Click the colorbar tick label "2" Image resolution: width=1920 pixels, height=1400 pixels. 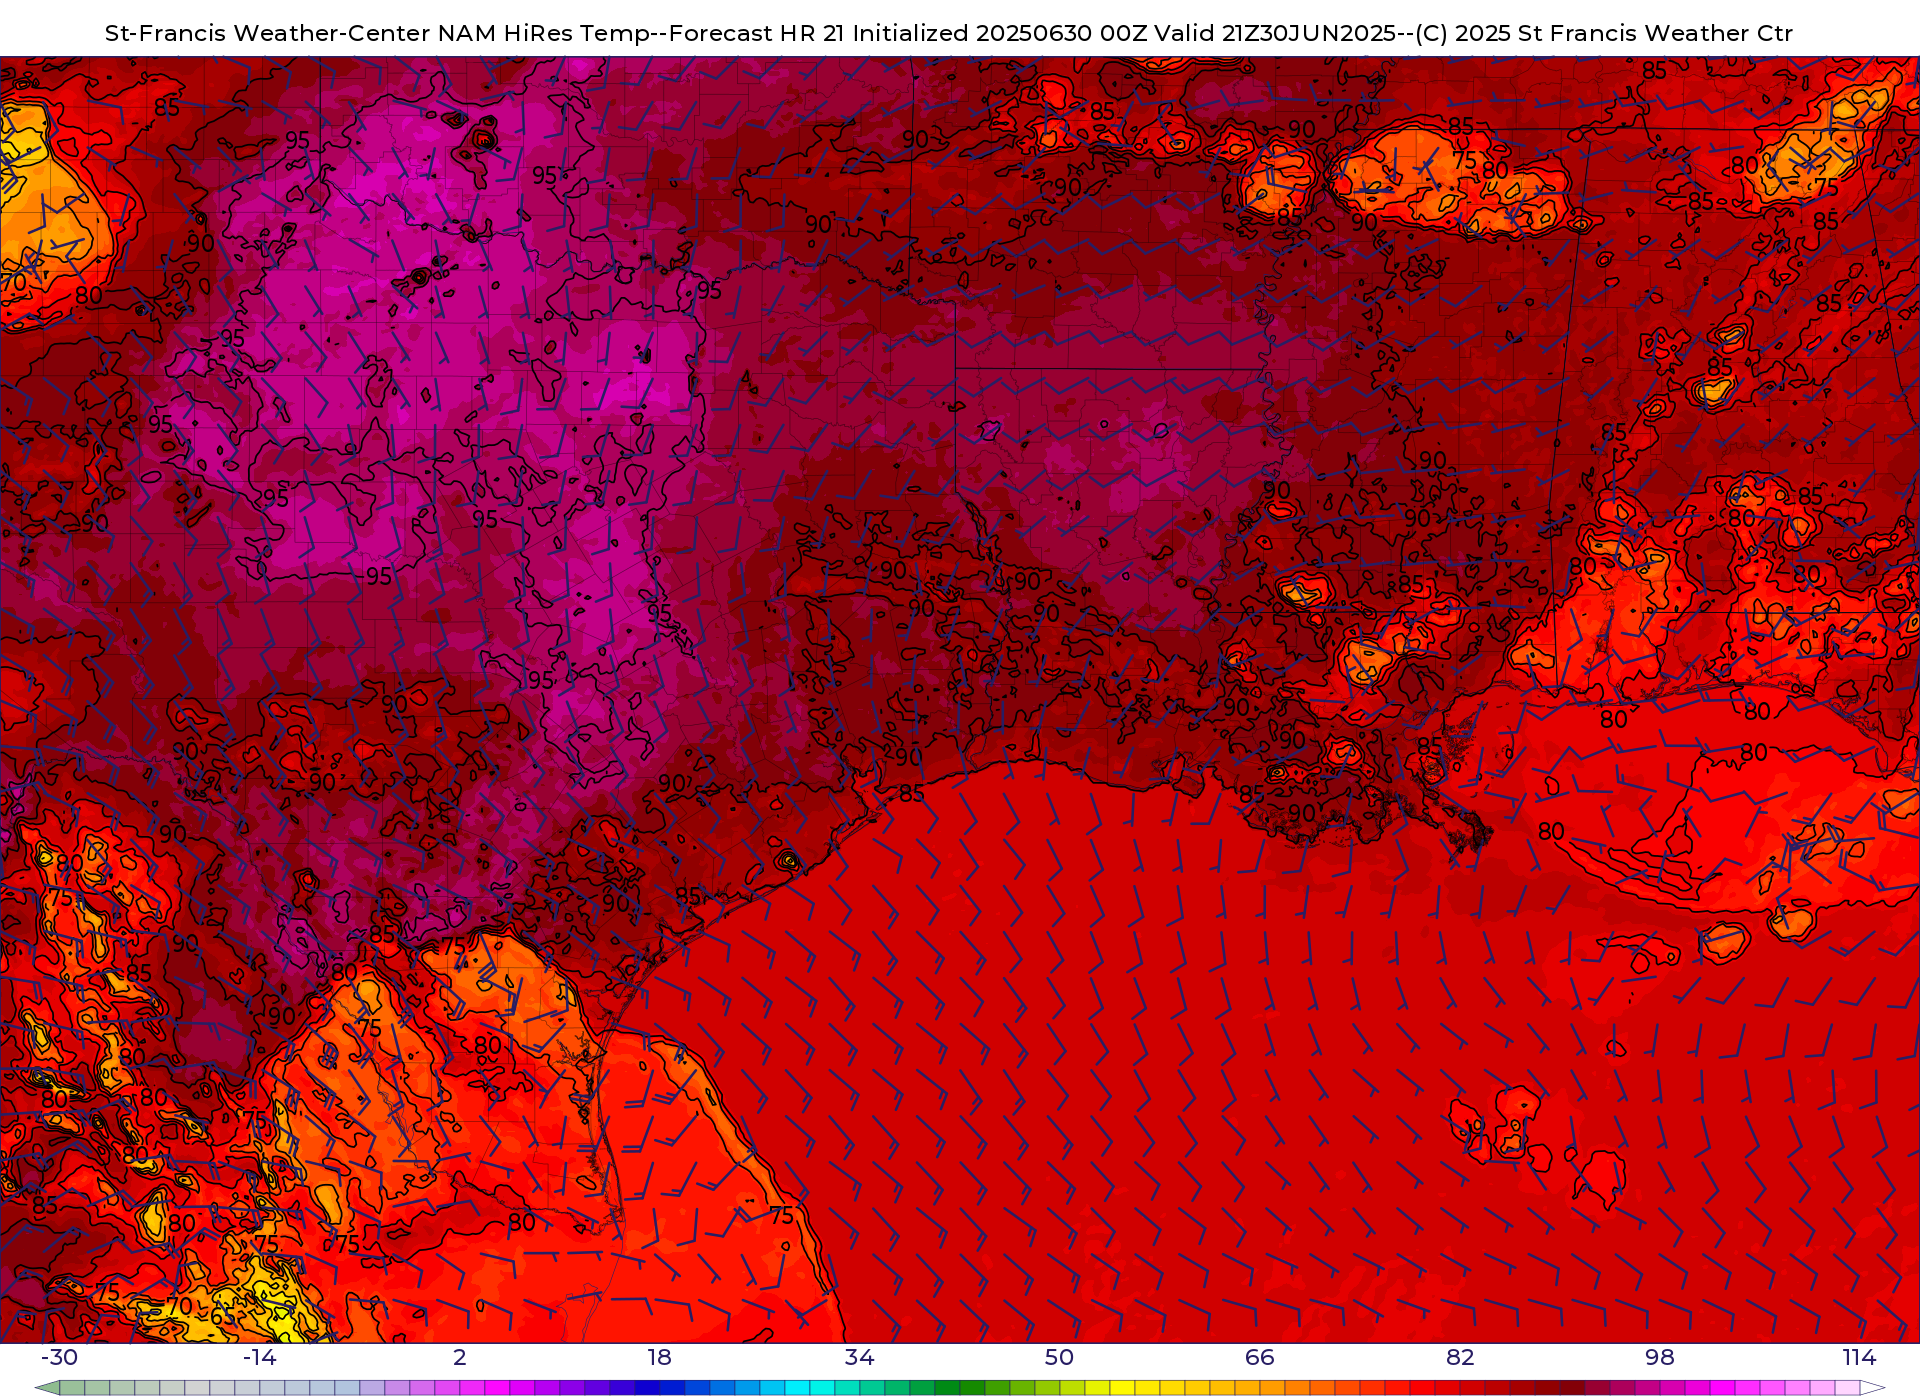[x=460, y=1357]
